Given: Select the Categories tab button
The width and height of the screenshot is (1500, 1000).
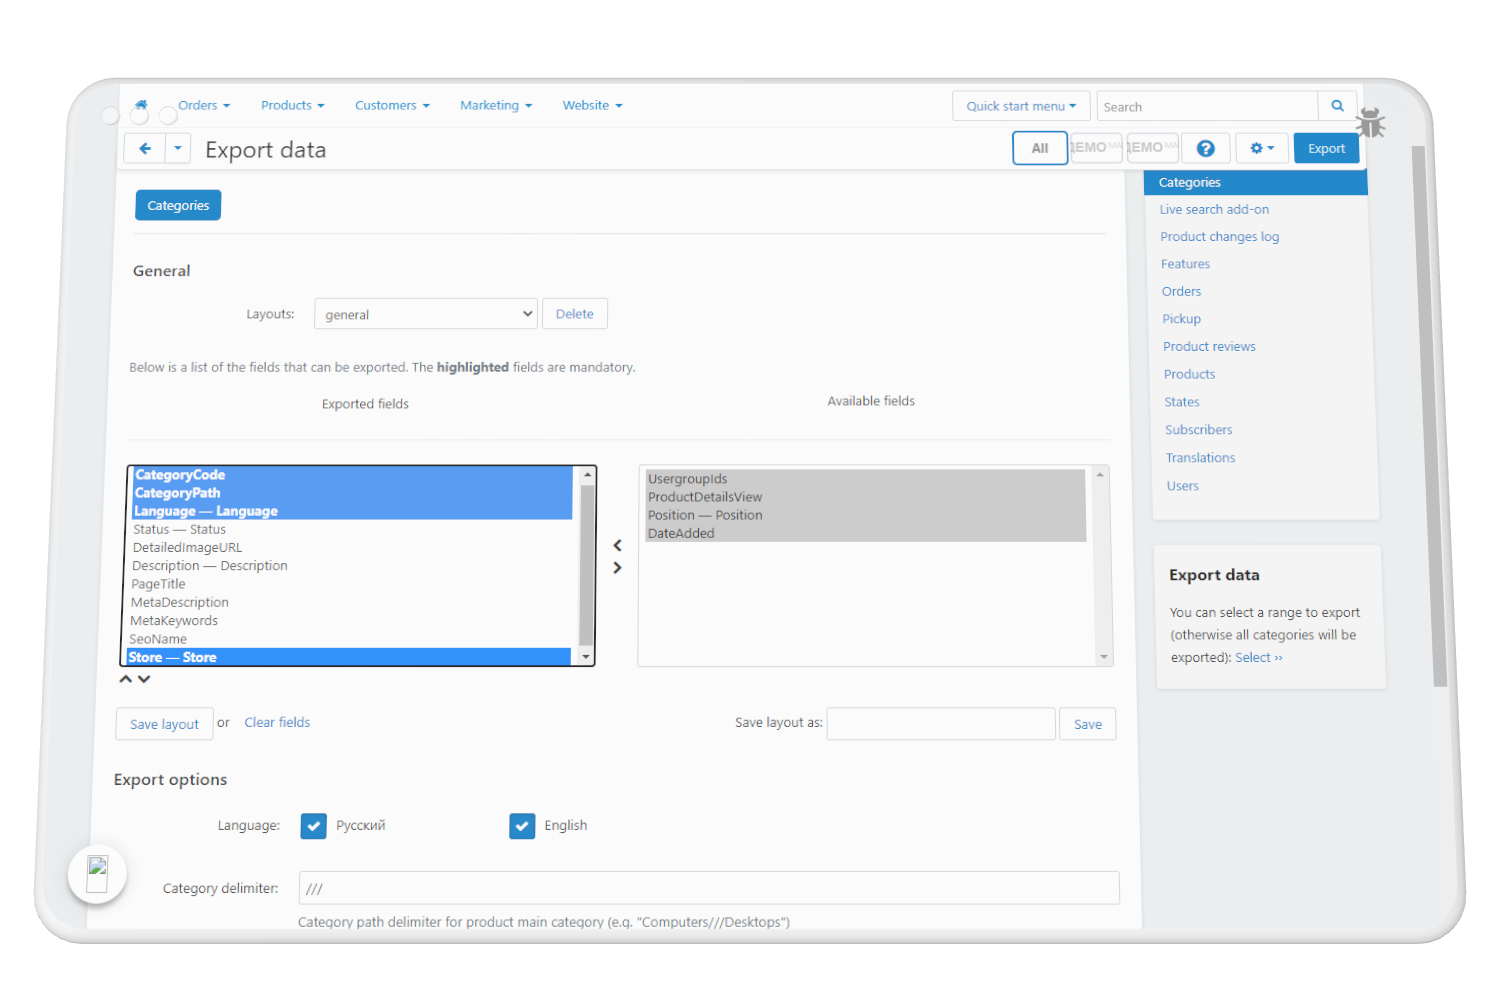Looking at the screenshot, I should click(178, 205).
